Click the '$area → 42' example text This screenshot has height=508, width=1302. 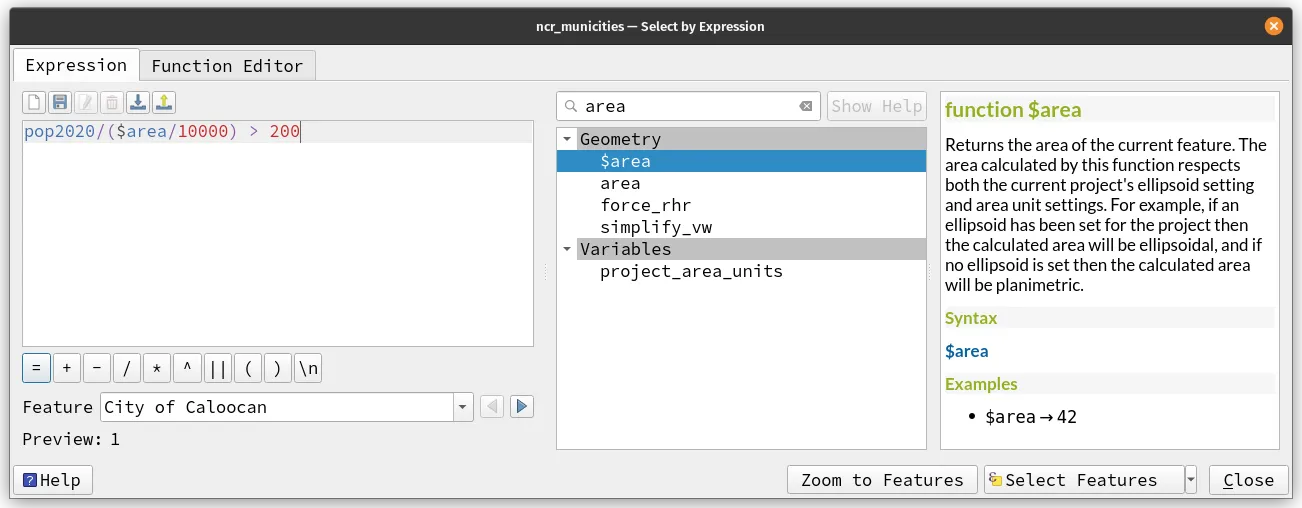[x=1031, y=417]
